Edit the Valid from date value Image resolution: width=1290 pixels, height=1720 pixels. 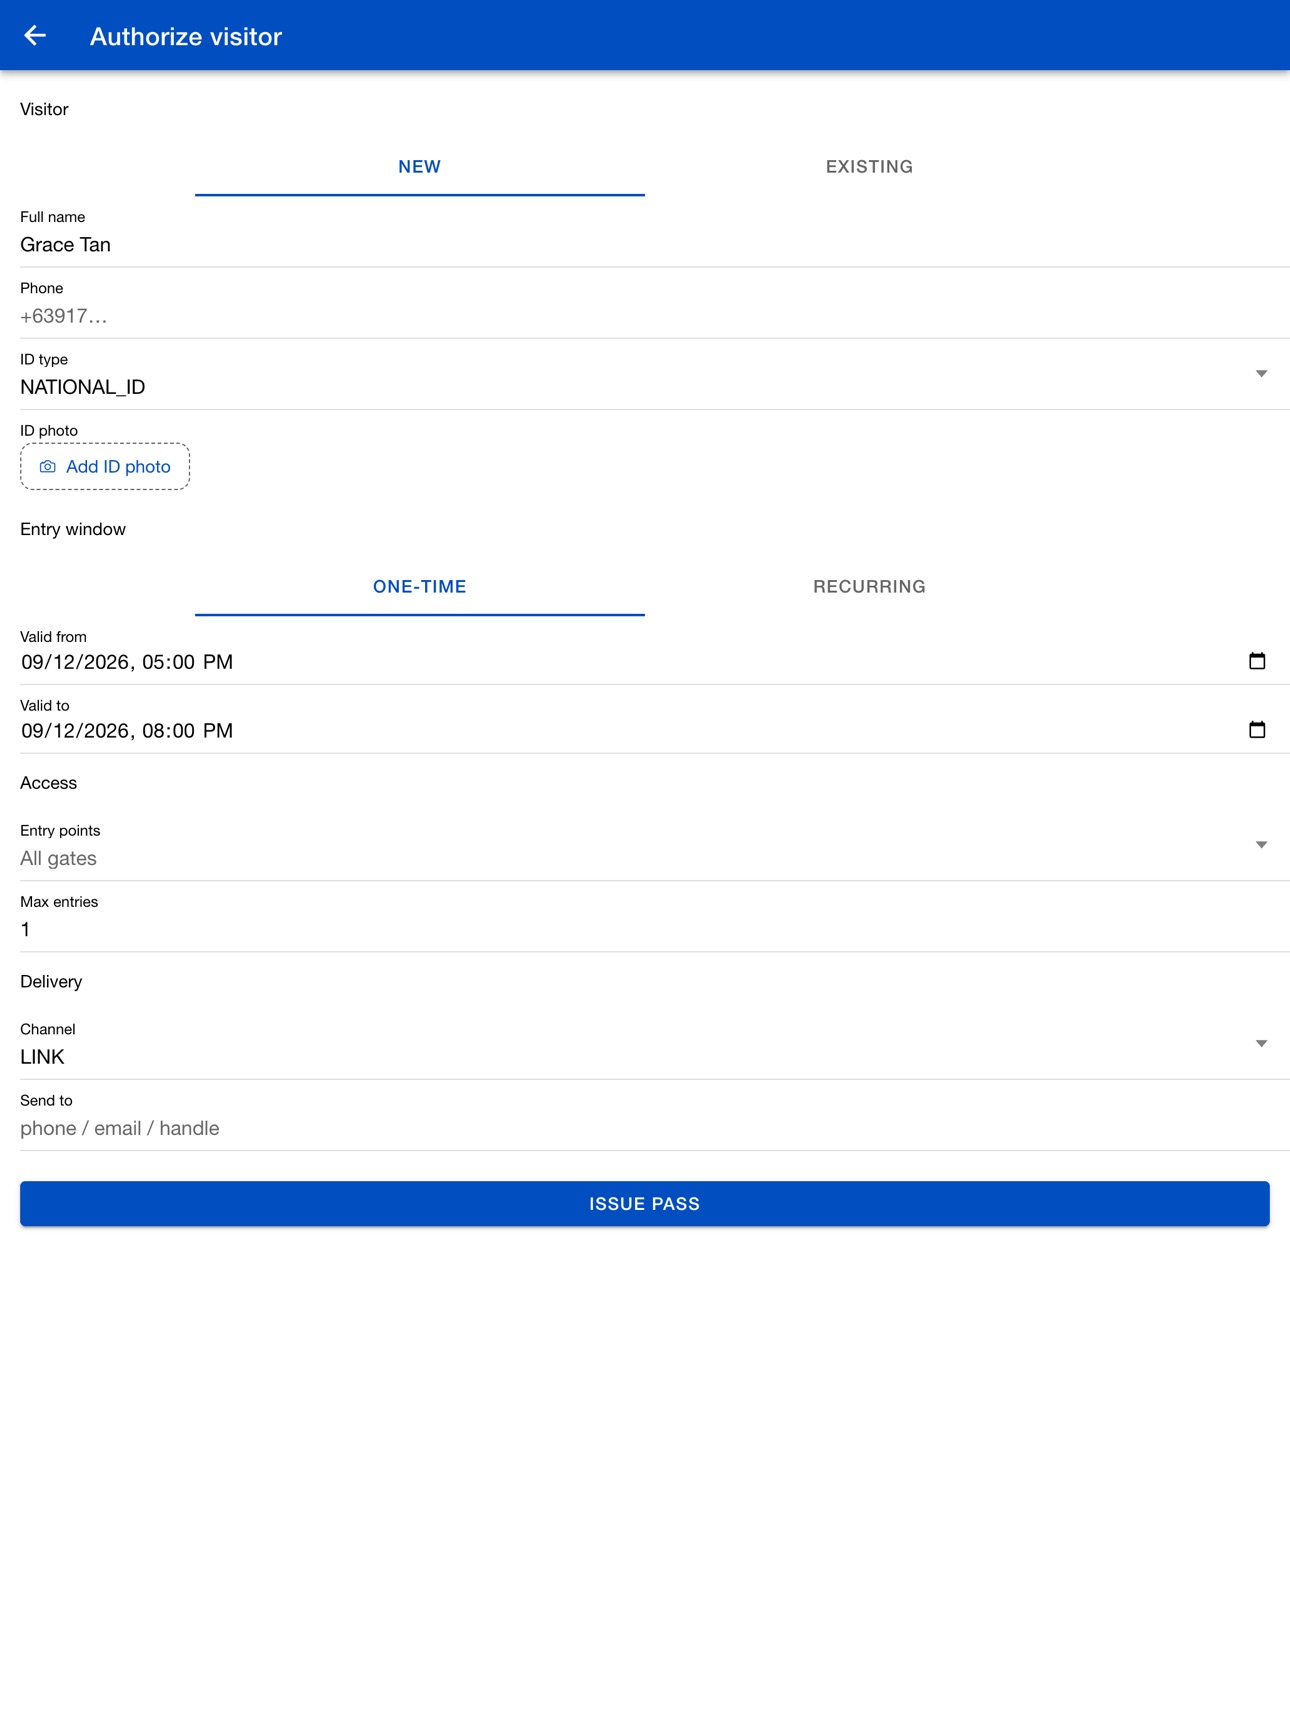pos(127,662)
